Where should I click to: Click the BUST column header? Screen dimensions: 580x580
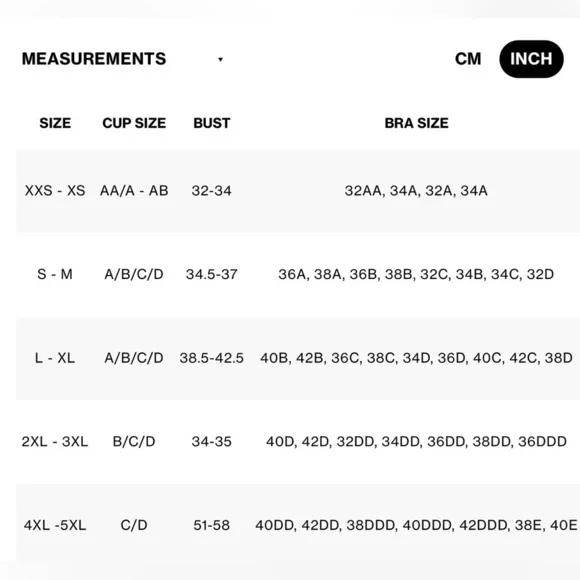pos(212,123)
